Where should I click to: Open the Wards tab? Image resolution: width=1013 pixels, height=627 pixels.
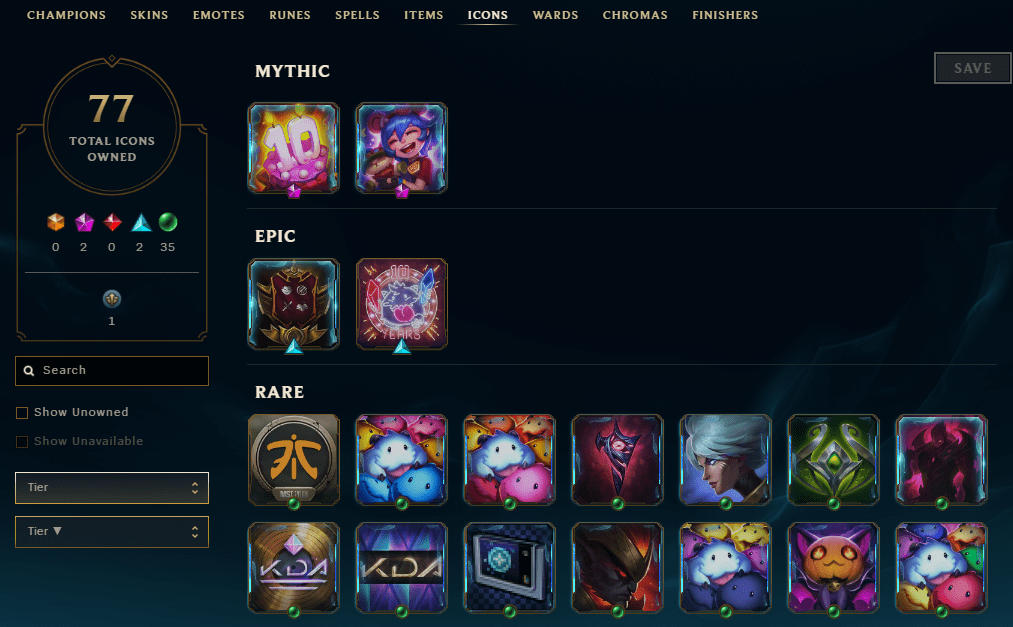pos(556,15)
